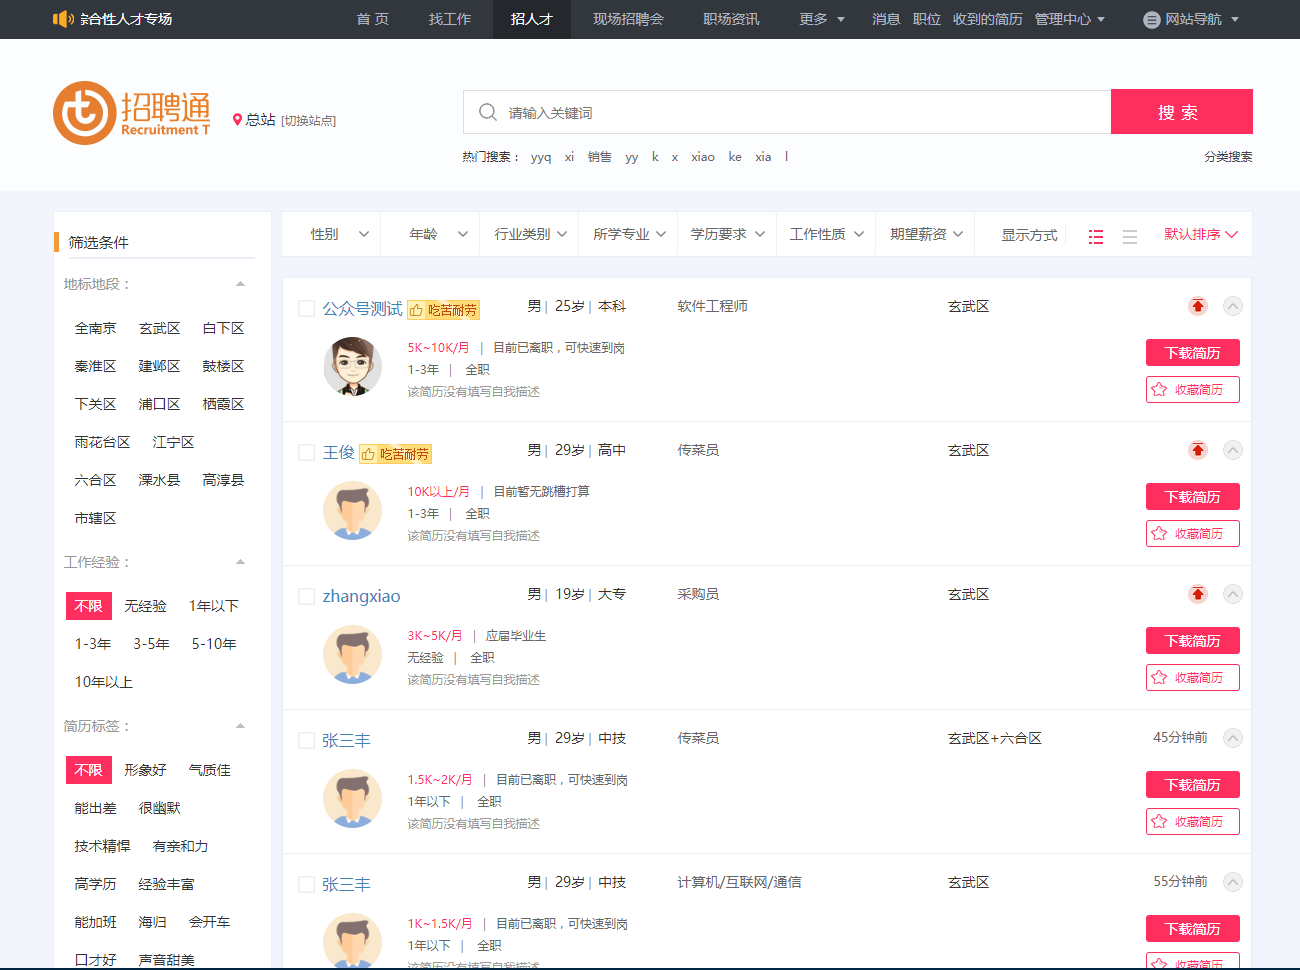Open 王俊's avatar thumbnail
This screenshot has height=970, width=1300.
point(352,510)
